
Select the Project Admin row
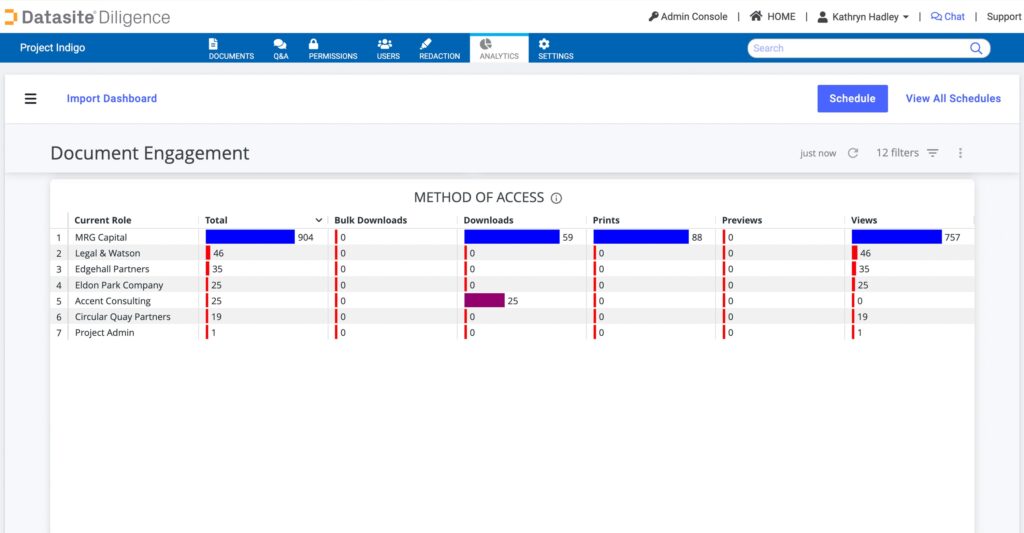(512, 332)
